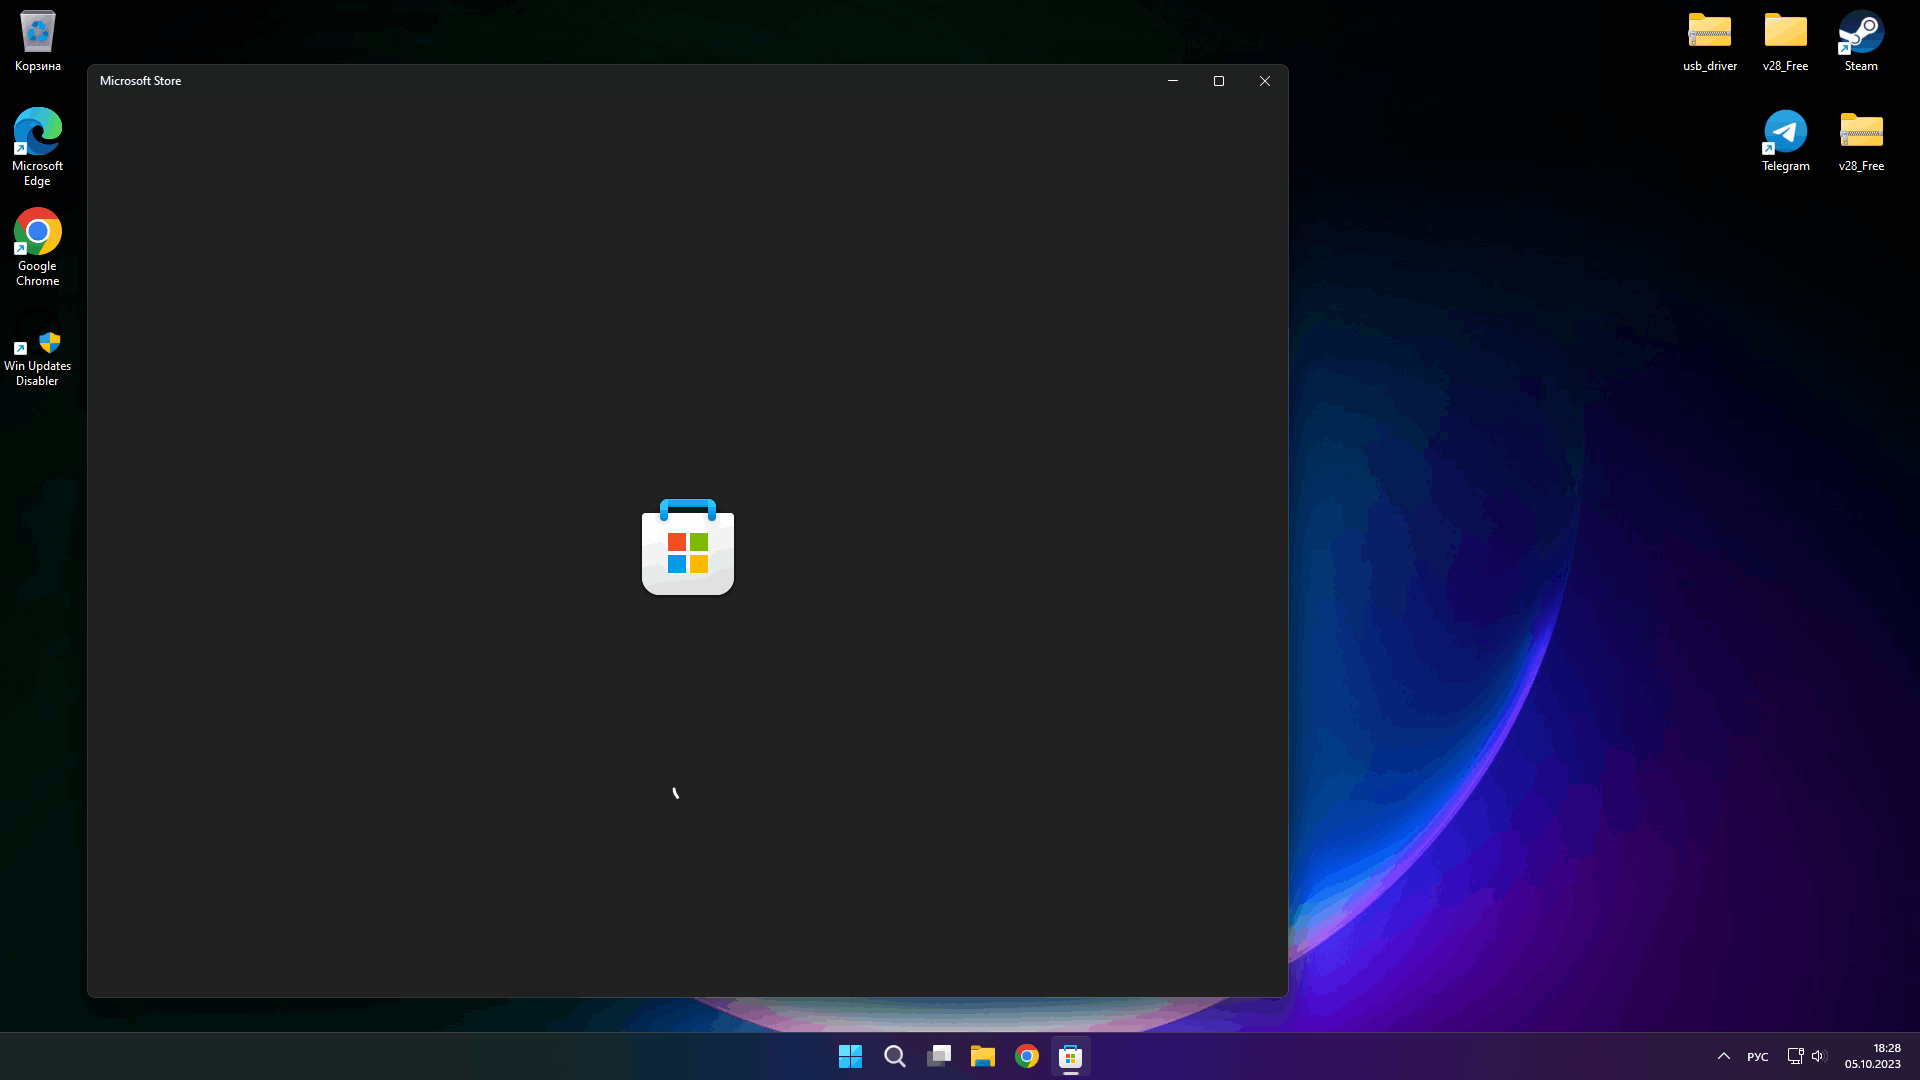Expand the hidden system tray icons
The image size is (1920, 1080).
point(1724,1056)
